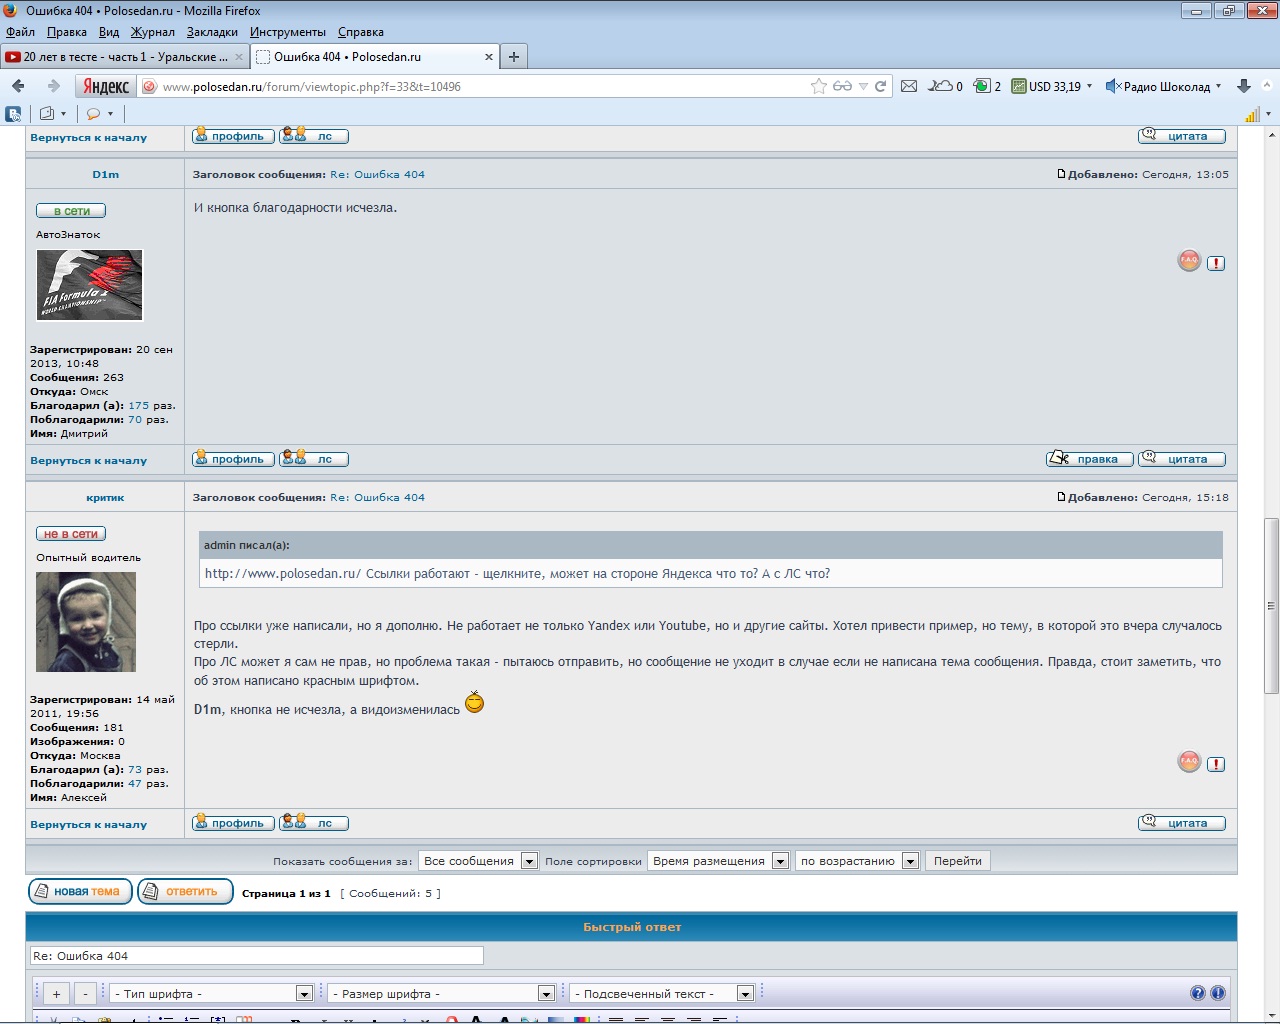Reload the page using the refresh icon
The height and width of the screenshot is (1024, 1280).
(x=881, y=86)
